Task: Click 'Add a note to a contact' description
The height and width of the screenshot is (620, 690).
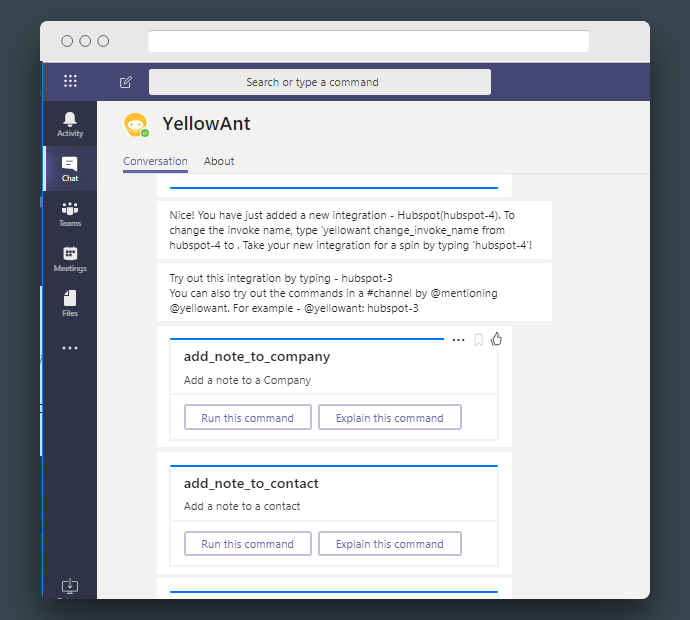Action: coord(242,506)
